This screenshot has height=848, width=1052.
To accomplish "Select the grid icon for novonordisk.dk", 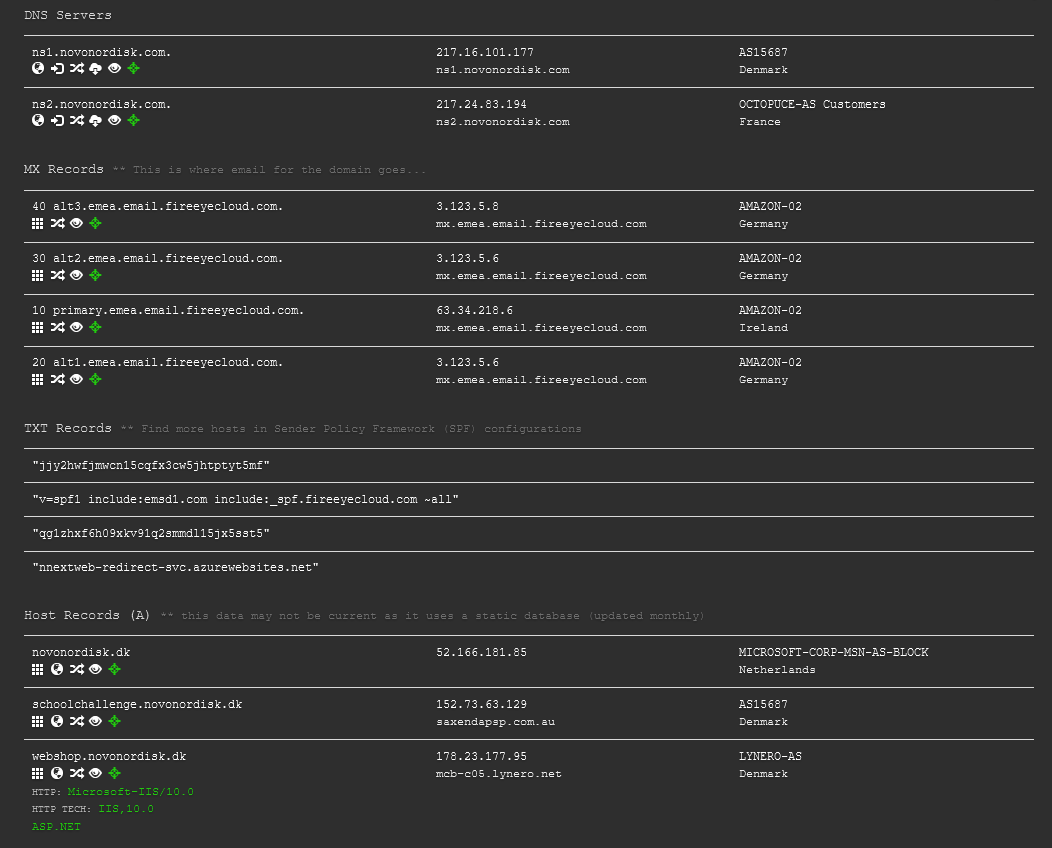I will coord(37,669).
